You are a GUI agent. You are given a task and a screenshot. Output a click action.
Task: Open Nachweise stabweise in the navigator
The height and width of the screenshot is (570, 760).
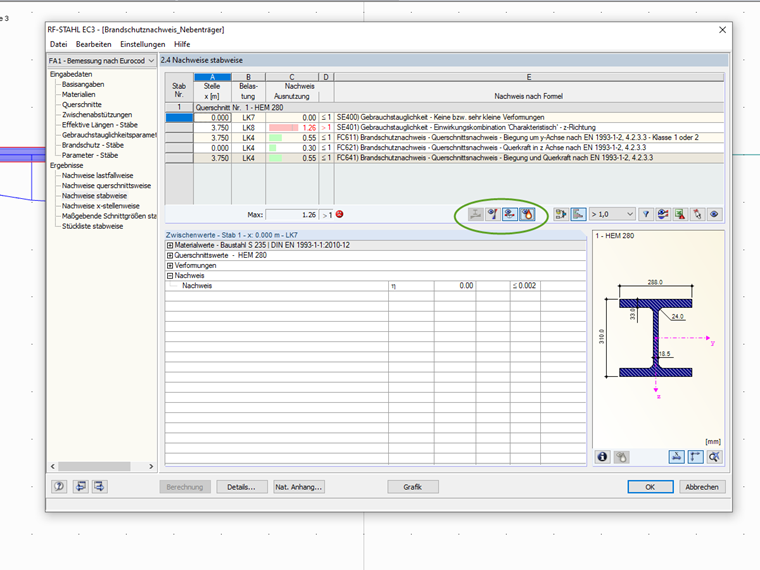(95, 196)
